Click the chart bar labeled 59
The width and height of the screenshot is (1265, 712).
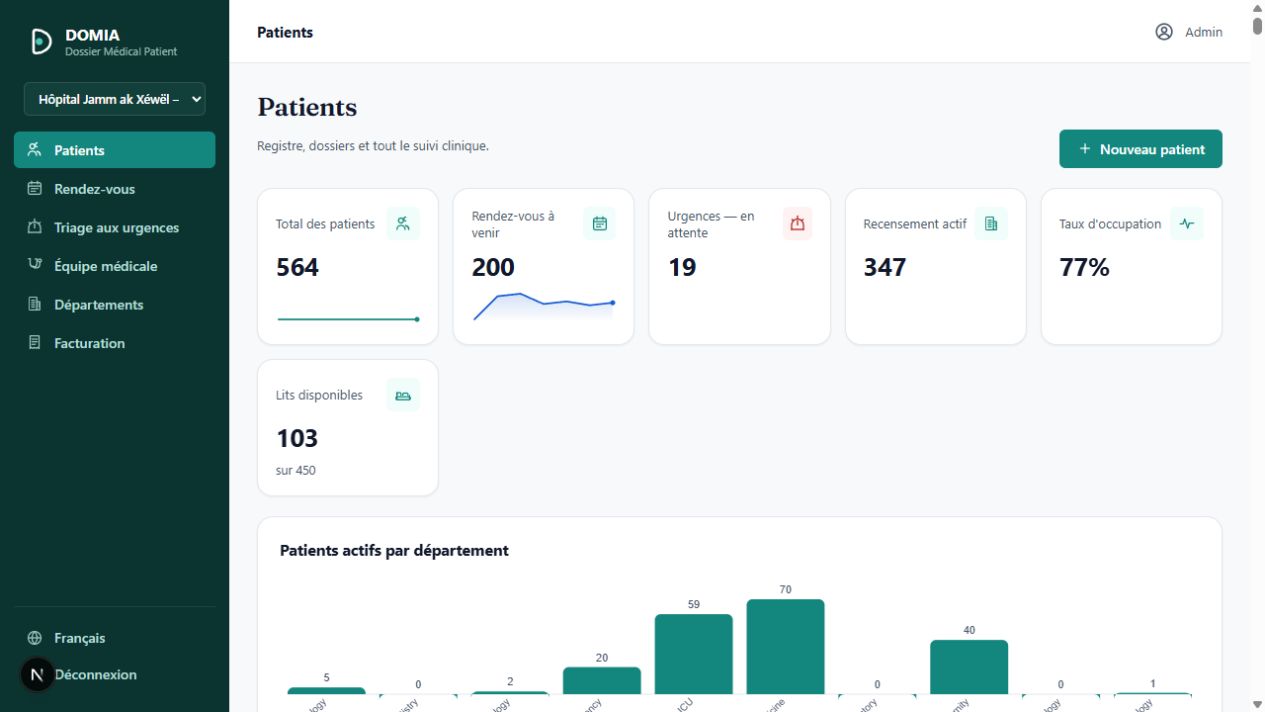(x=694, y=654)
